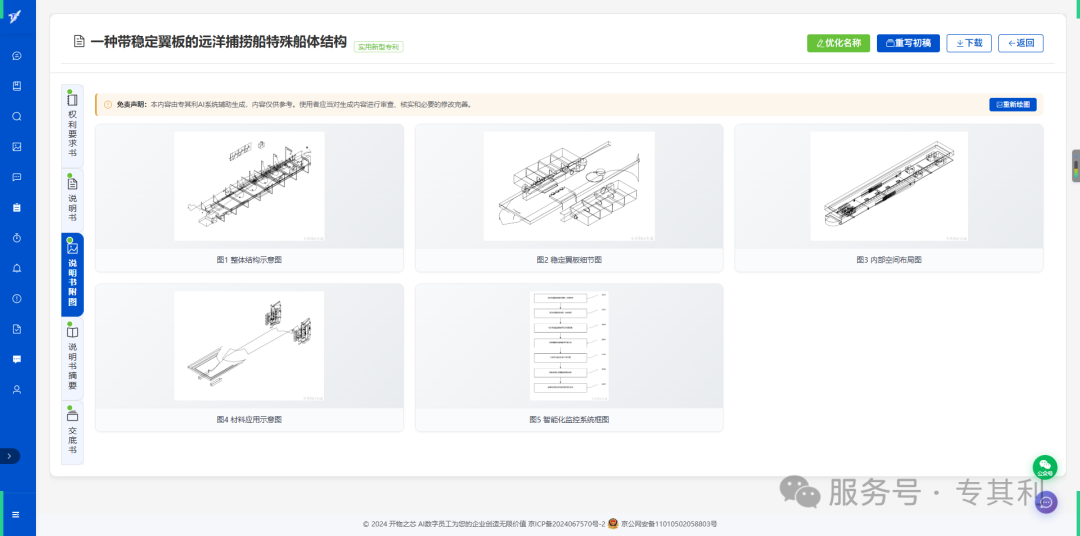Open the stopwatch timer icon in sidebar
The width and height of the screenshot is (1080, 536).
[x=17, y=238]
